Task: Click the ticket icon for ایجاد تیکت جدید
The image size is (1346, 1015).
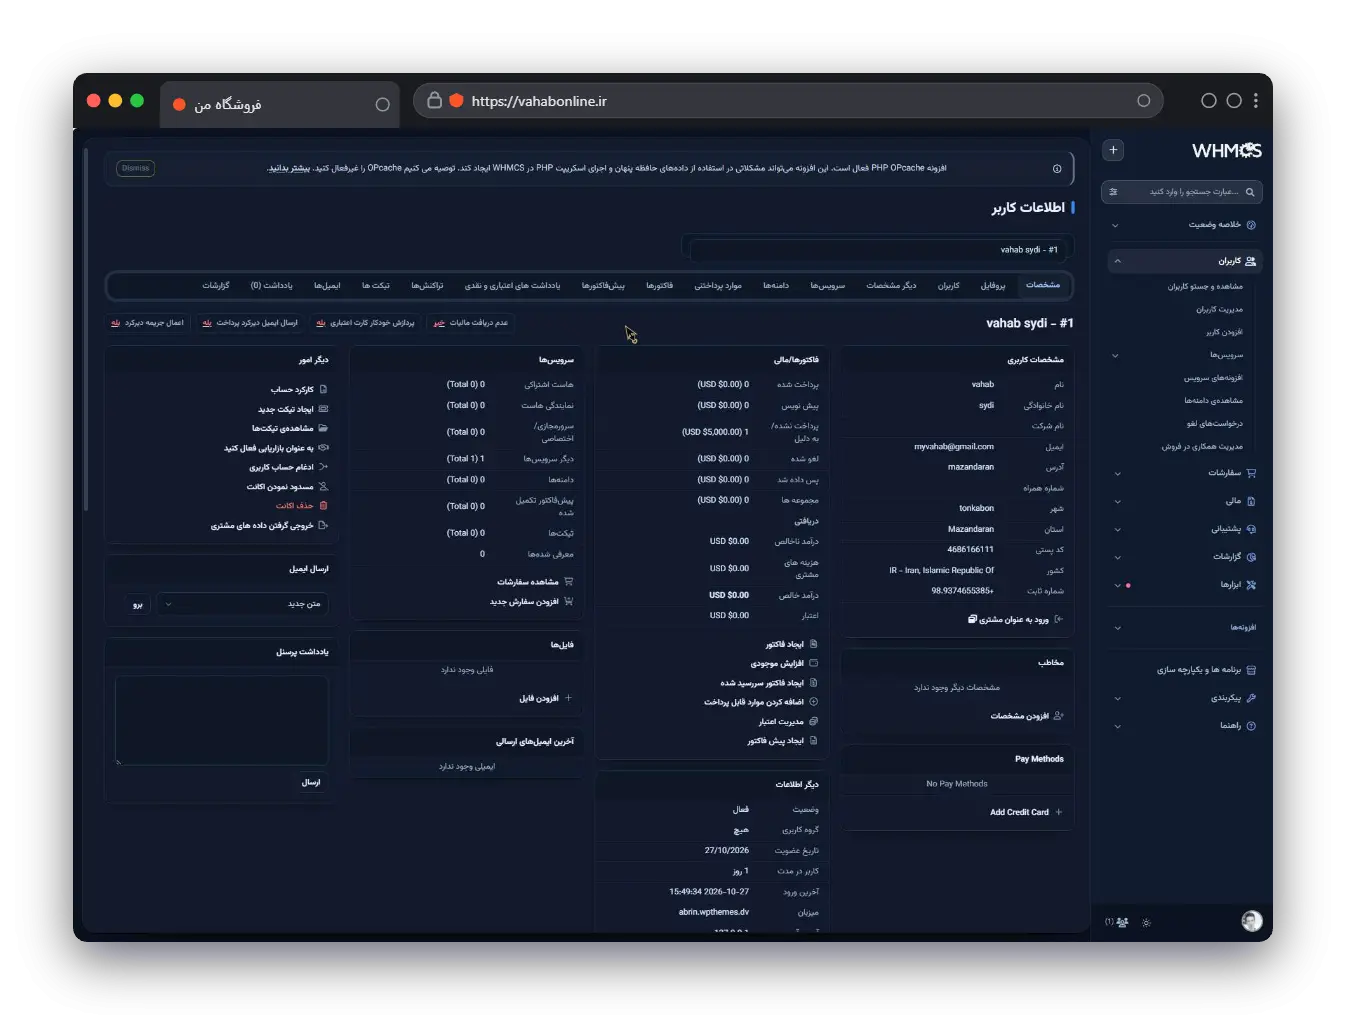Action: tap(323, 409)
